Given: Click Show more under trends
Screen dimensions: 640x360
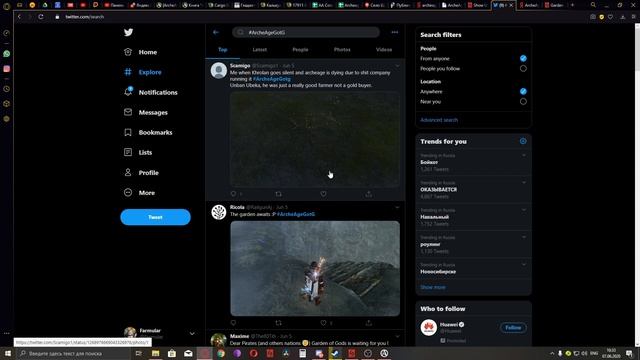Looking at the screenshot, I should pyautogui.click(x=433, y=287).
